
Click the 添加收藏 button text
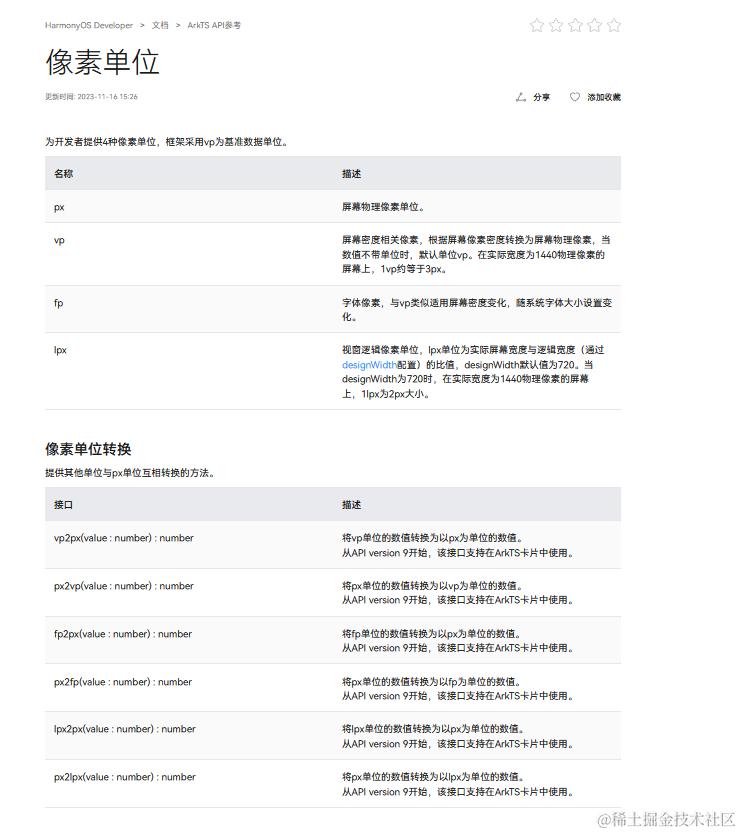tap(604, 97)
